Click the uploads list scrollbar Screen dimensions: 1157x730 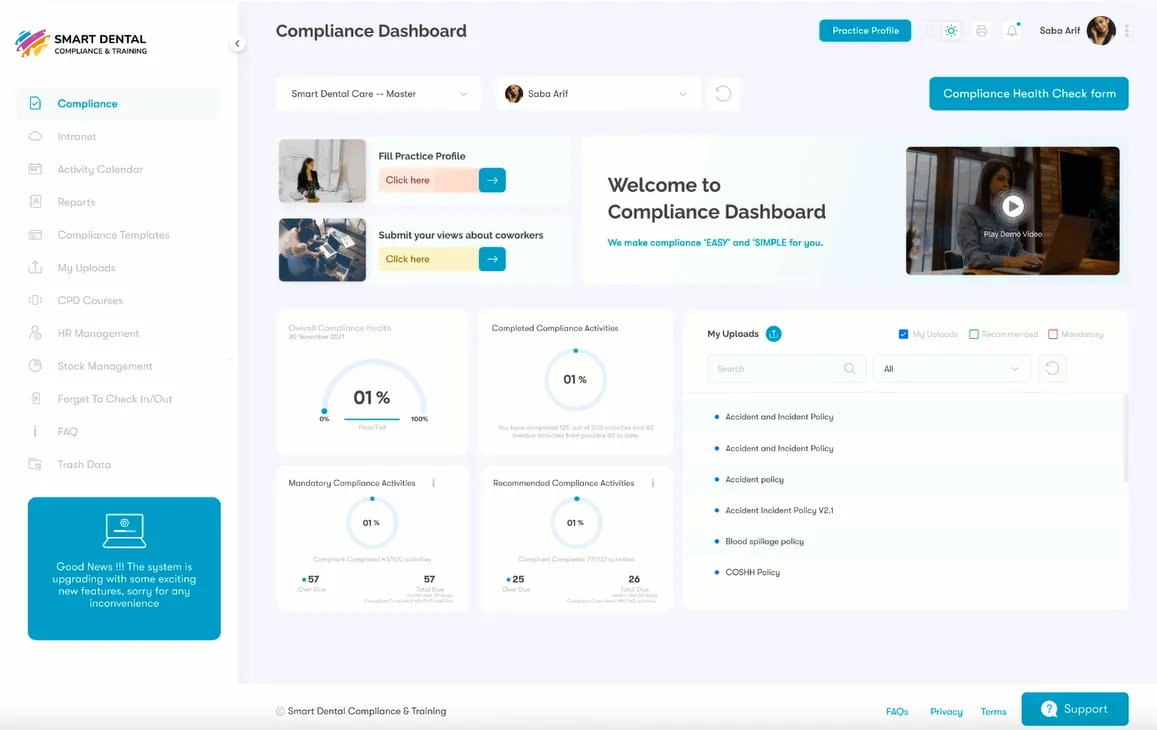1125,438
